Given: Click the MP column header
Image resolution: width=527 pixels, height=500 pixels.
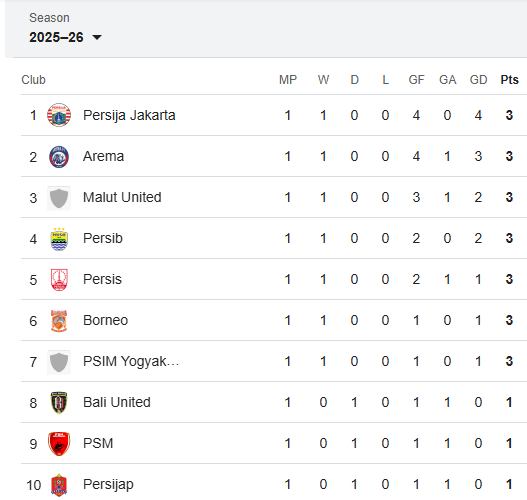Looking at the screenshot, I should tap(288, 80).
